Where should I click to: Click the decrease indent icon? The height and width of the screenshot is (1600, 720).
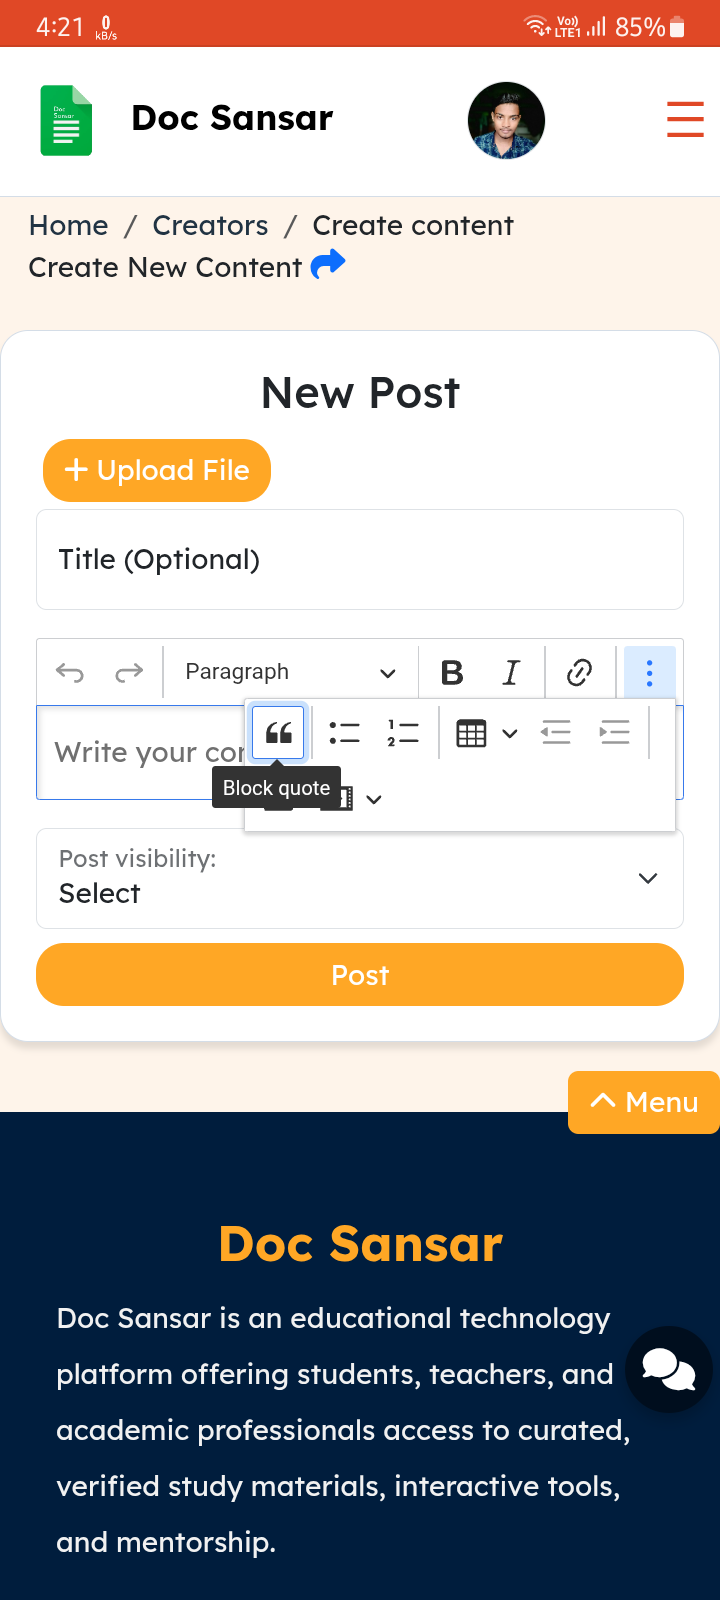click(555, 733)
